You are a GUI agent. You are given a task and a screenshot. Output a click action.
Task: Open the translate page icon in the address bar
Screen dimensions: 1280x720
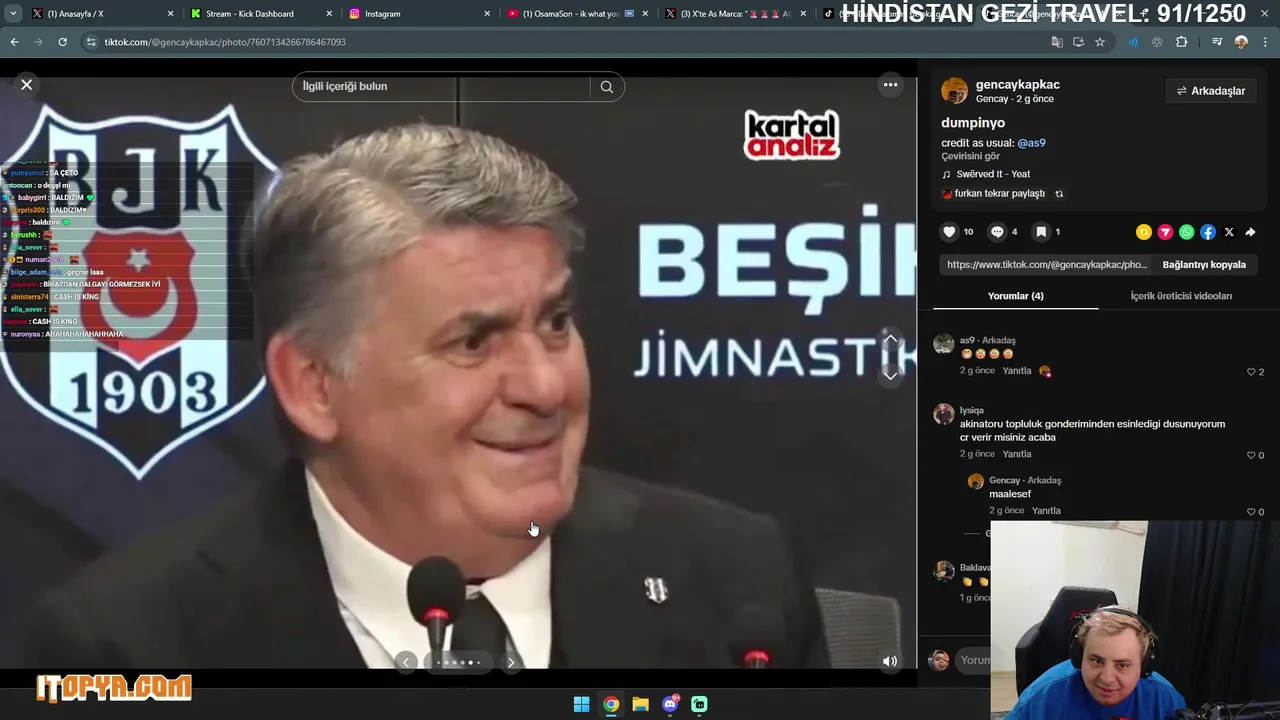tap(1057, 42)
